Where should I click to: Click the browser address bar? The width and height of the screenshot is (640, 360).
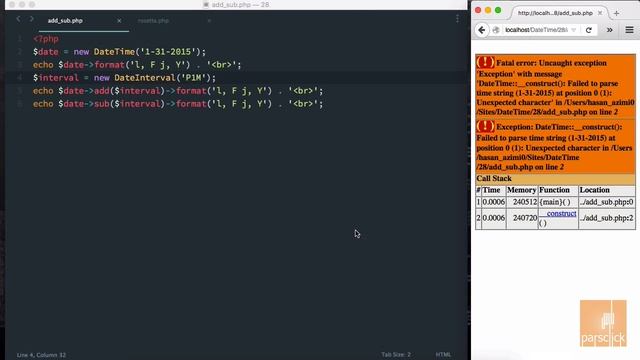(536, 30)
